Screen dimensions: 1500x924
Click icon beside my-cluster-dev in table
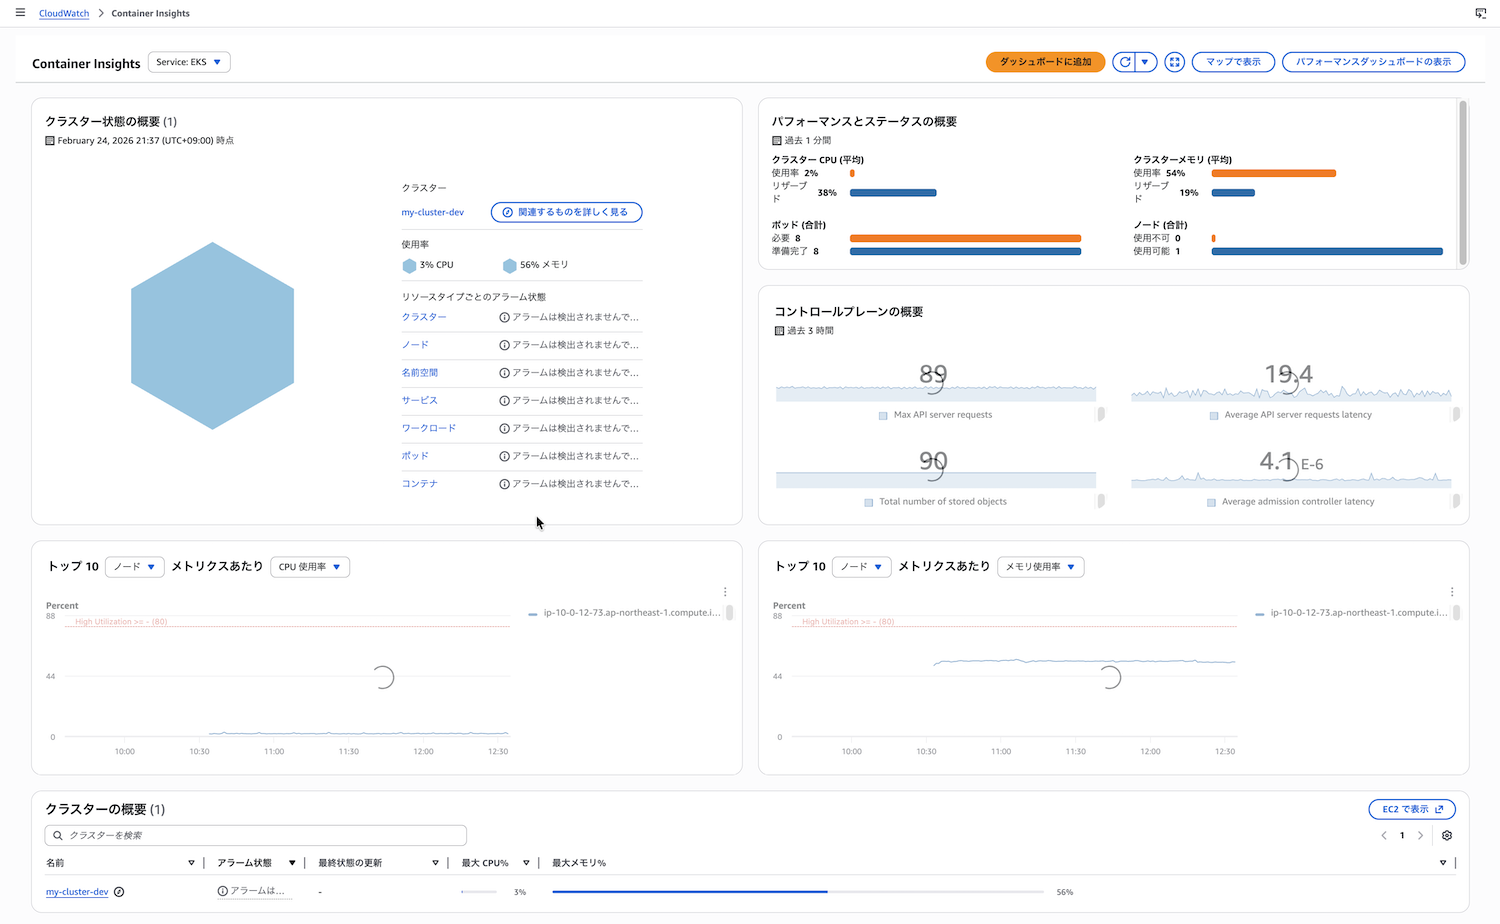point(119,892)
